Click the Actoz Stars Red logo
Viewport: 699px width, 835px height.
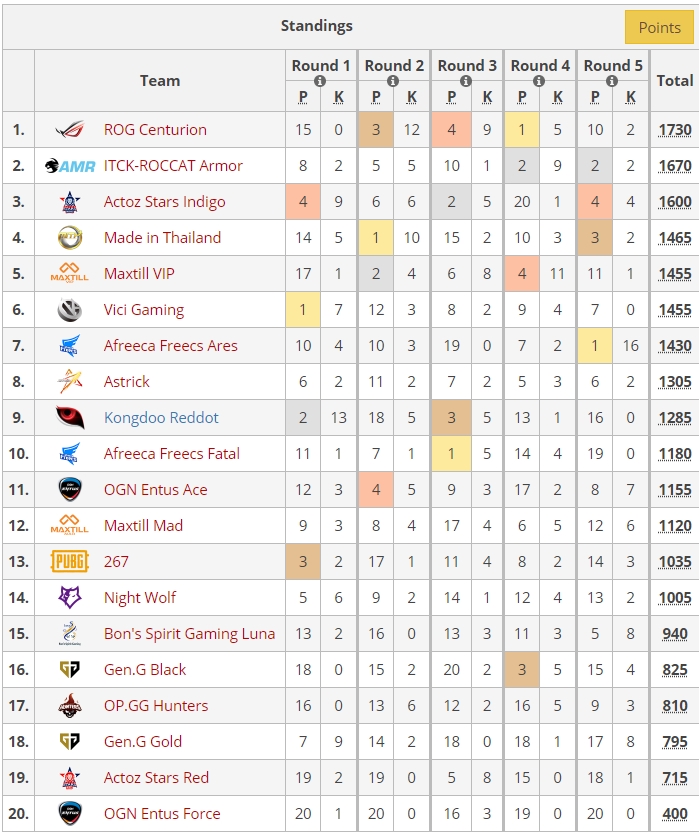click(70, 777)
